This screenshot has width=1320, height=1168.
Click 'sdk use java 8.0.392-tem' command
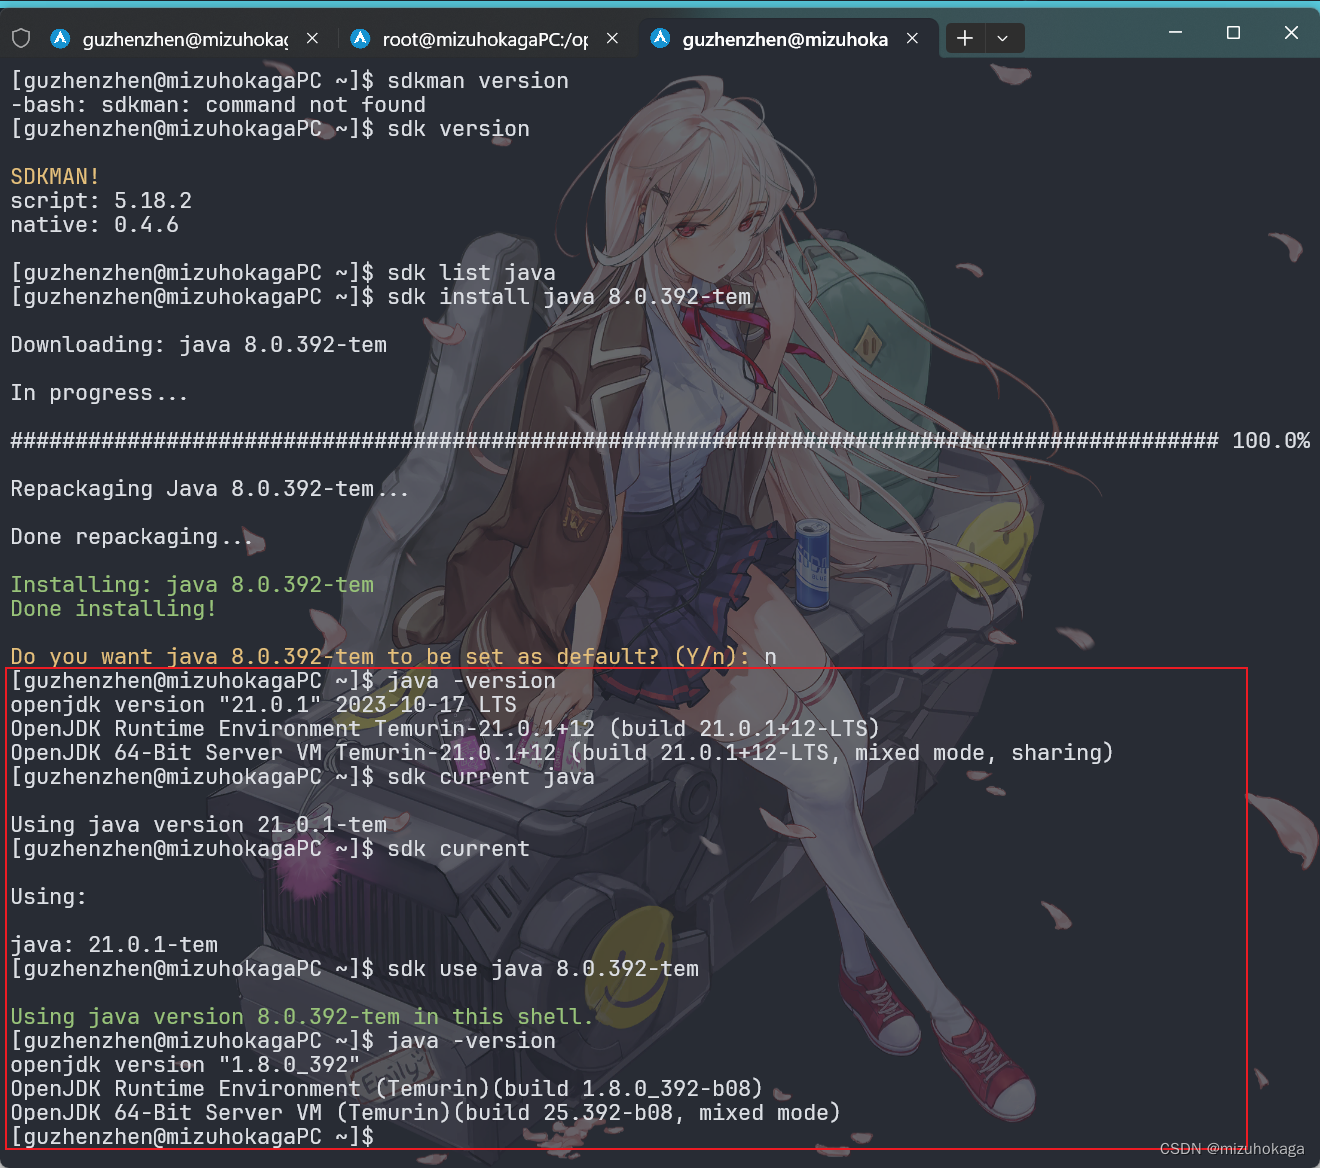point(543,969)
